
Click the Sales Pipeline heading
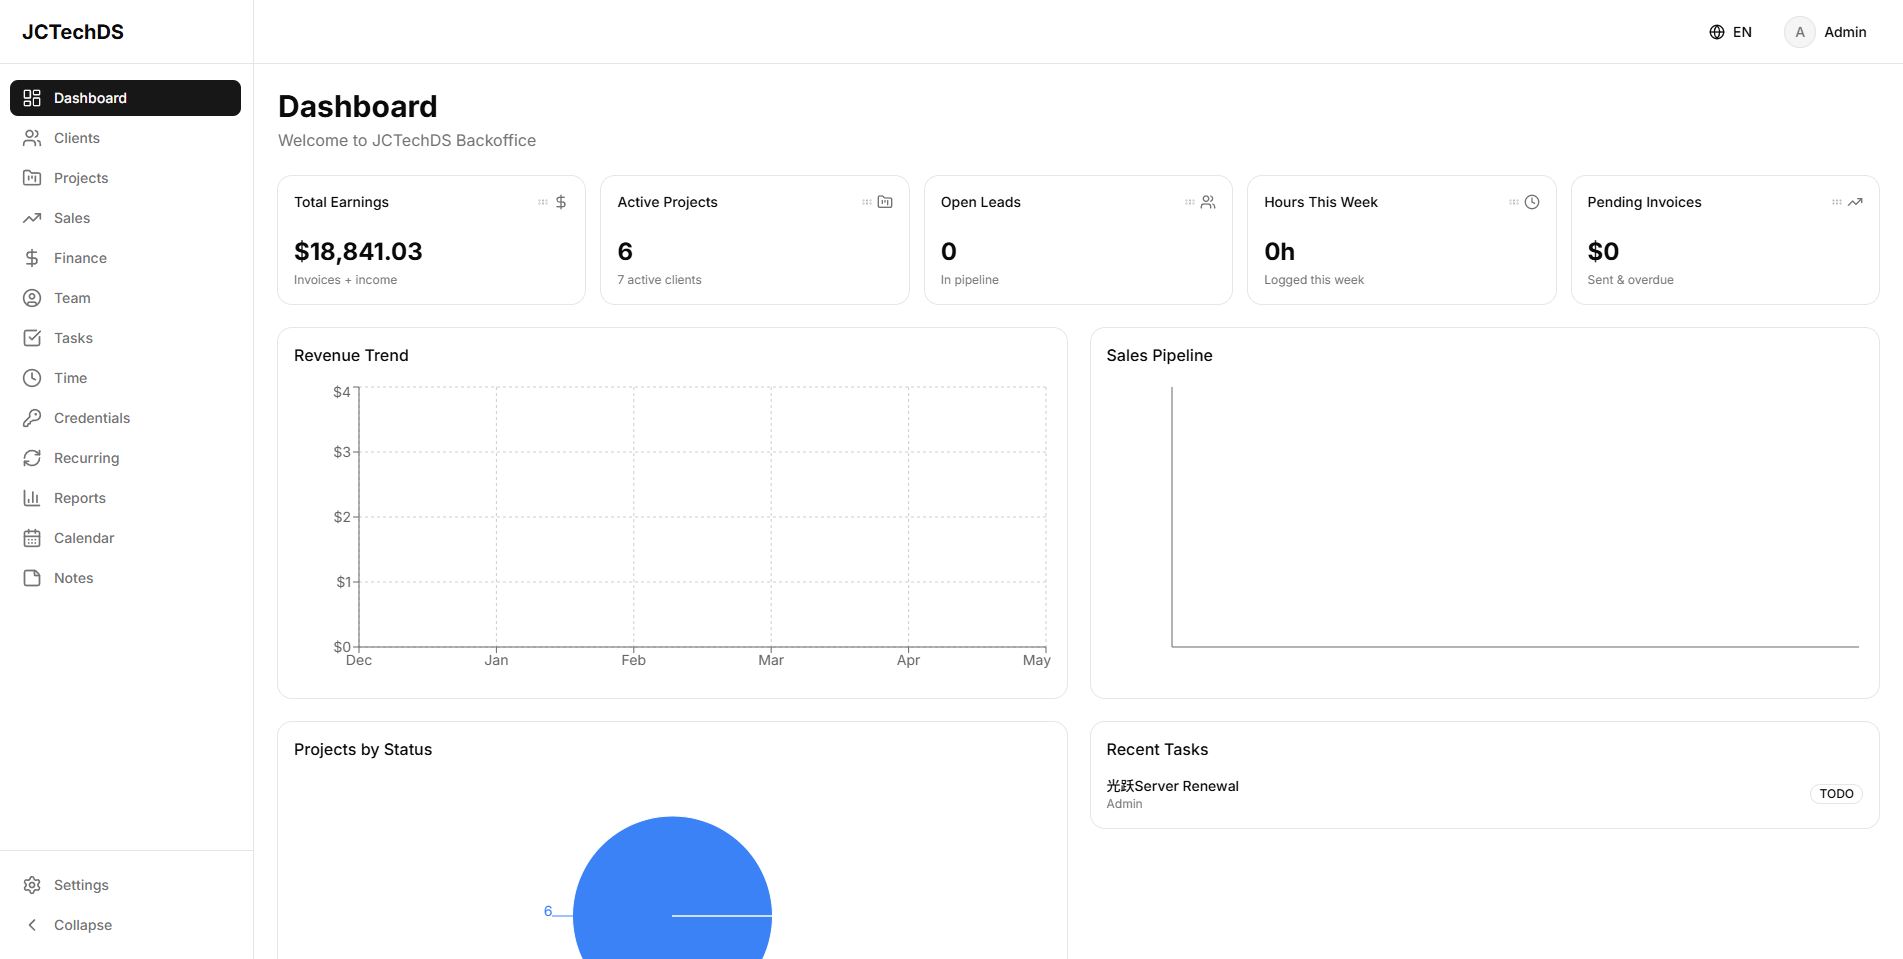tap(1159, 355)
